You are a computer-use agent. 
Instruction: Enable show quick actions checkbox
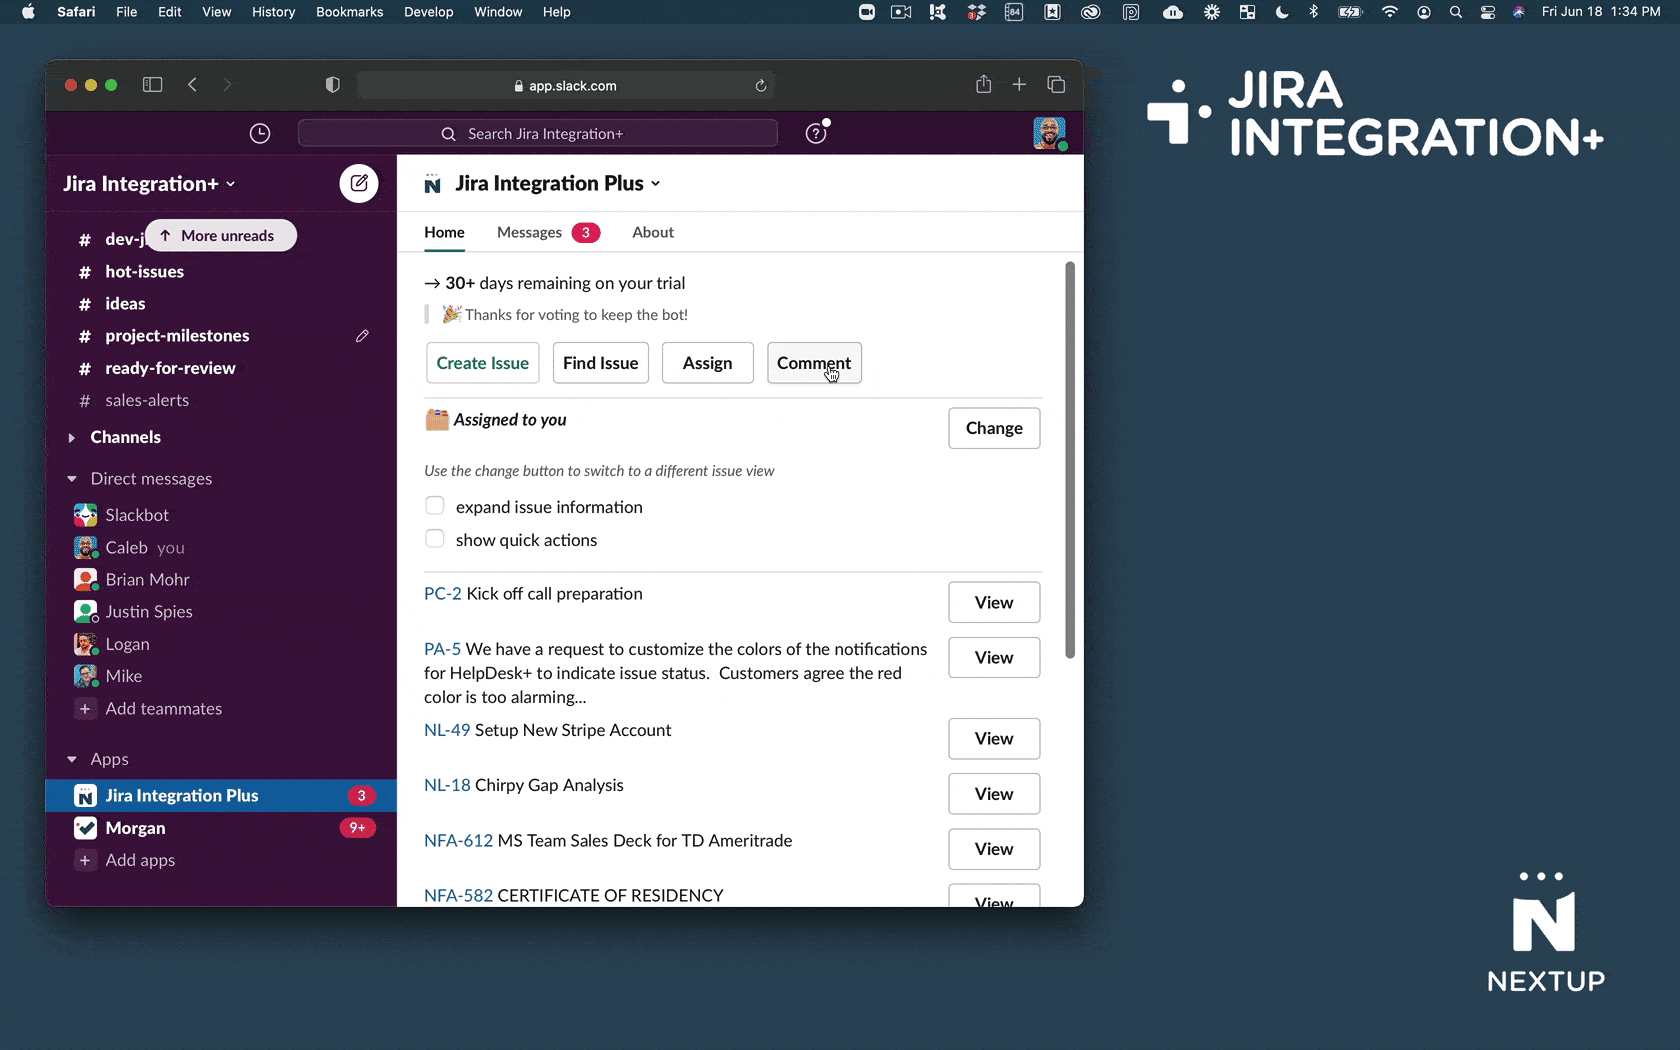[x=435, y=539]
